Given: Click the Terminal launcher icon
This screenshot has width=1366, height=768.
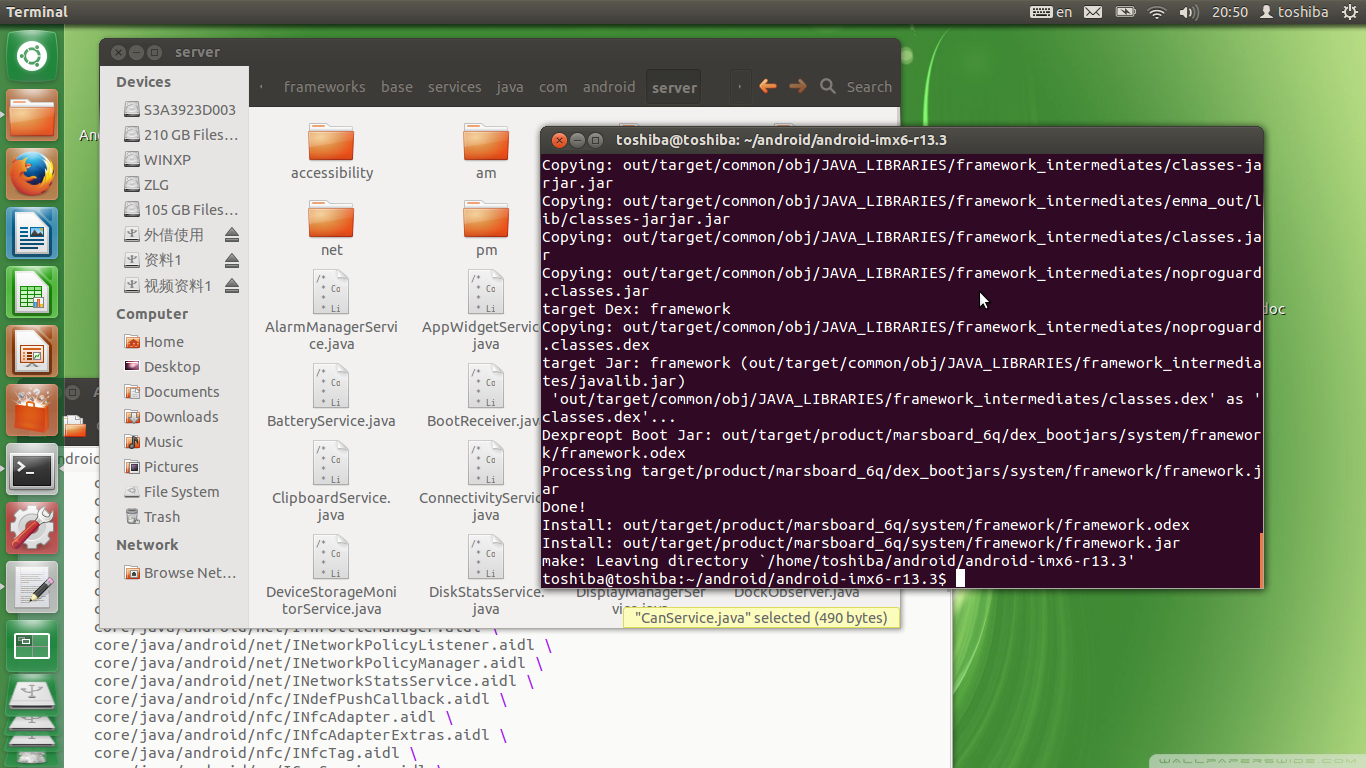Looking at the screenshot, I should 32,469.
